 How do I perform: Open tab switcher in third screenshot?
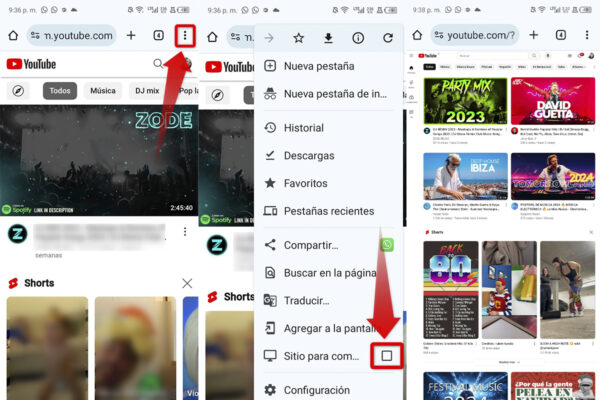click(x=561, y=35)
